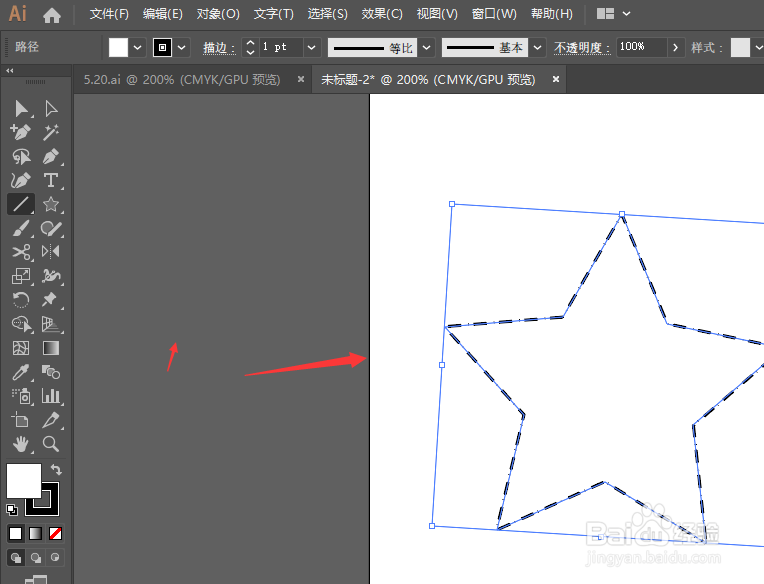Expand opacity slider arrow after 100%
764x584 pixels.
pos(675,47)
